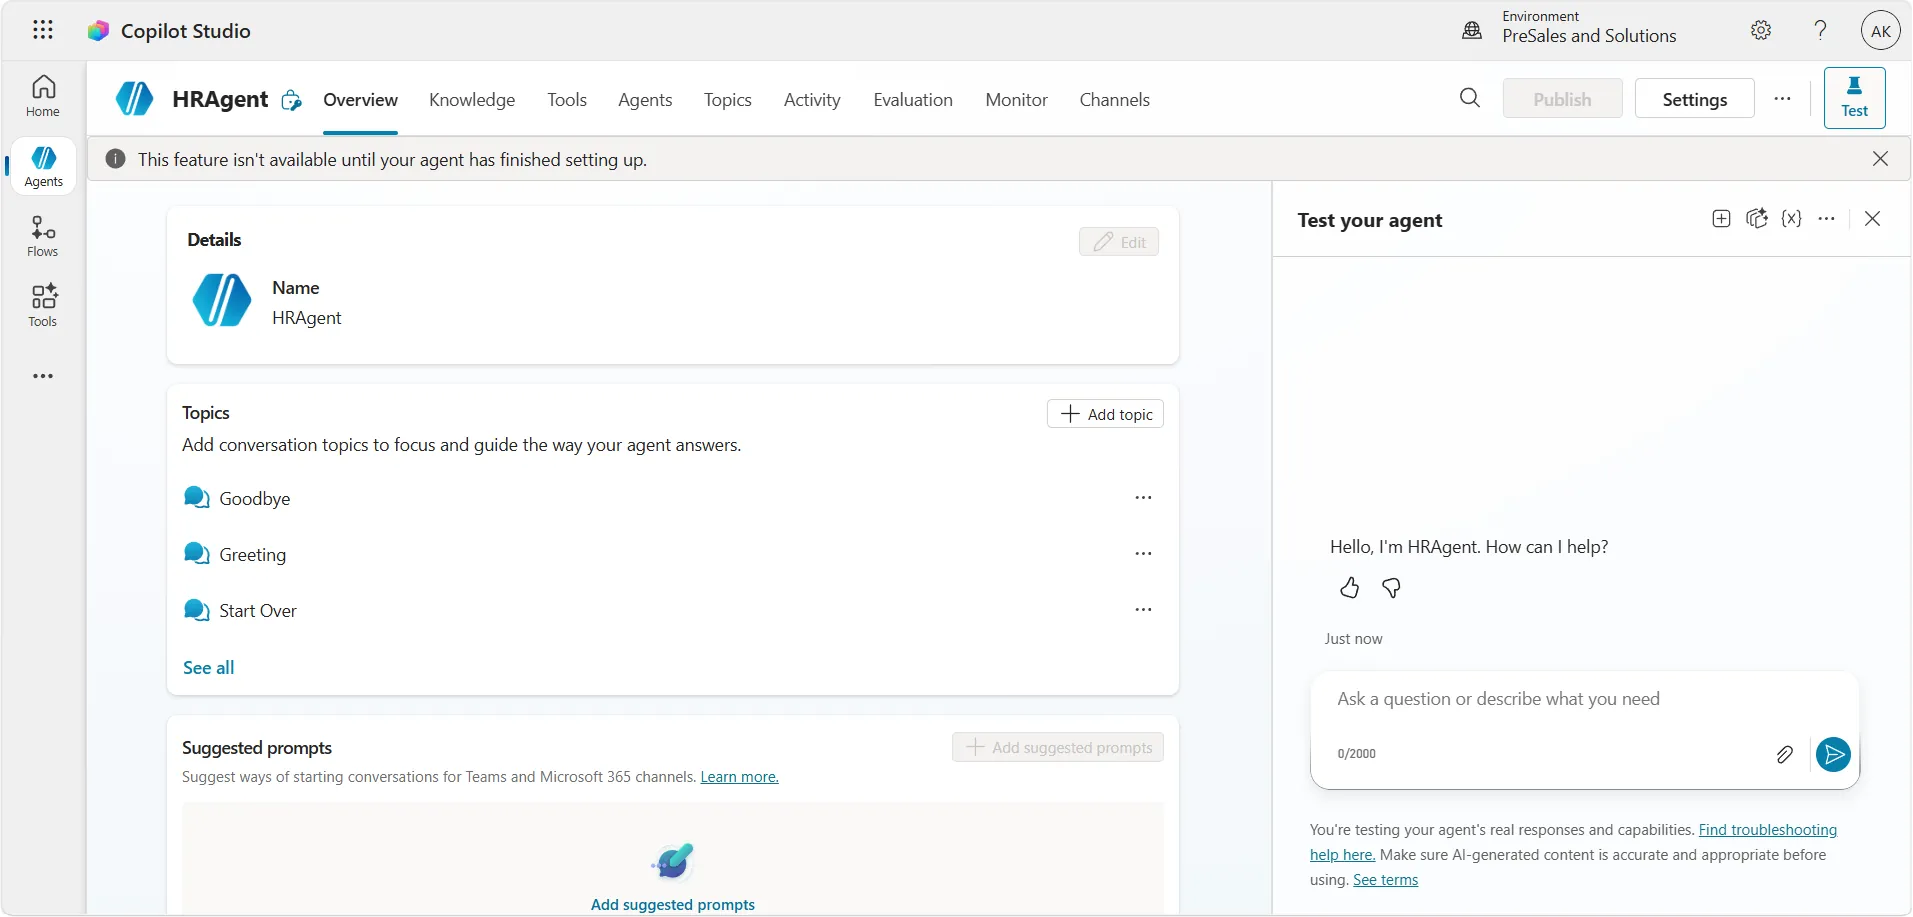Viewport: 1913px width, 917px height.
Task: Switch to the Channels tab
Action: tap(1114, 100)
